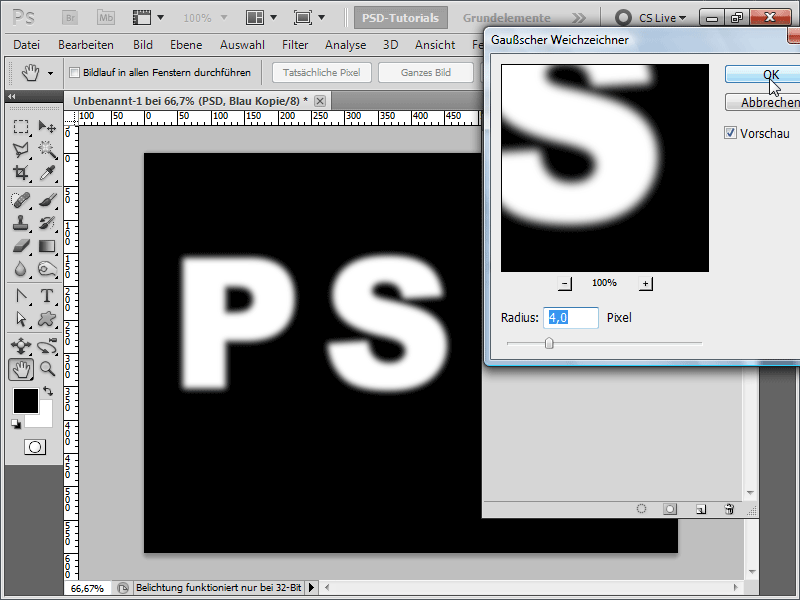Click Abbrechen to cancel blur
Image resolution: width=800 pixels, height=600 pixels.
[x=763, y=102]
